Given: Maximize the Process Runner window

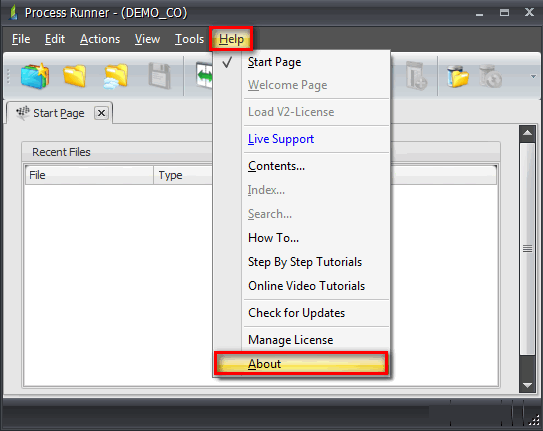Looking at the screenshot, I should pyautogui.click(x=504, y=13).
